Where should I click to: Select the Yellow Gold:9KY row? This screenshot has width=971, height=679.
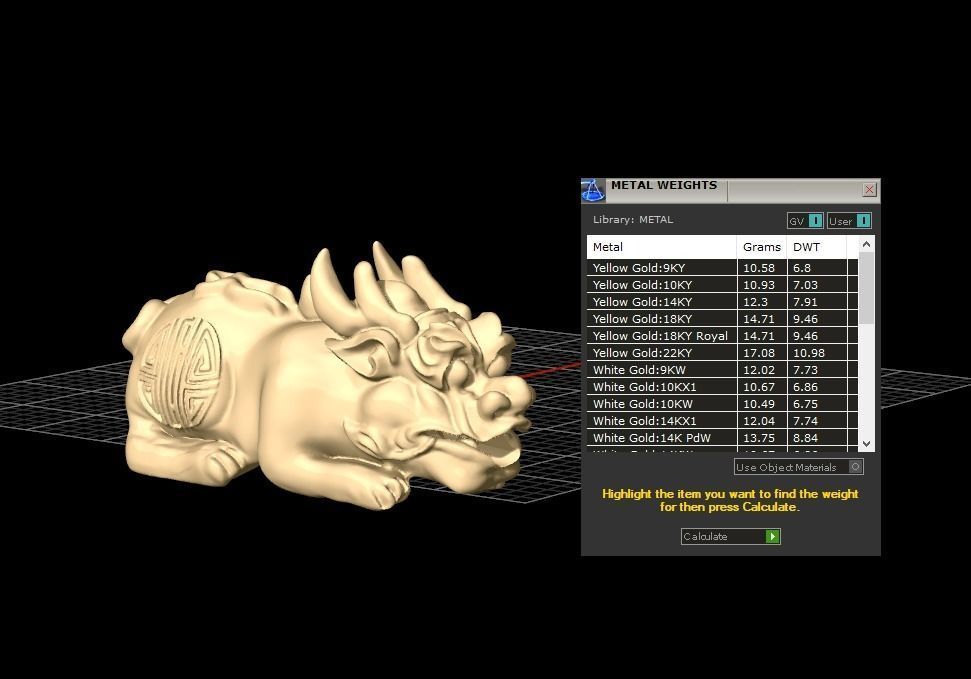[x=722, y=268]
